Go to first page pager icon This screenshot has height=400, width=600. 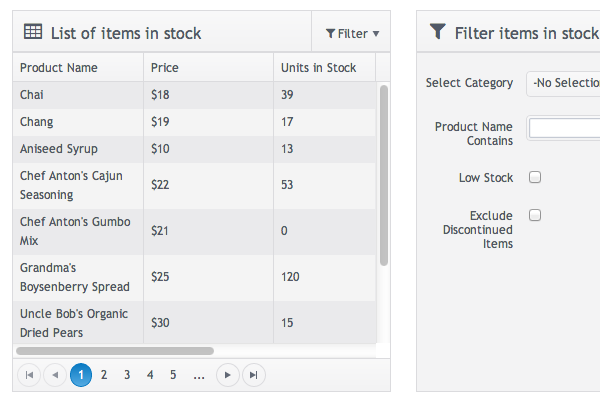pyautogui.click(x=28, y=375)
